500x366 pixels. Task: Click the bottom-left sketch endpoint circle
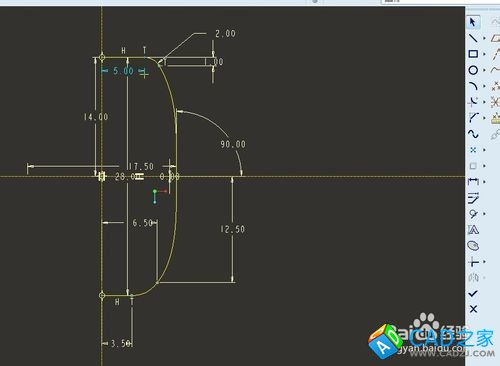pos(102,295)
